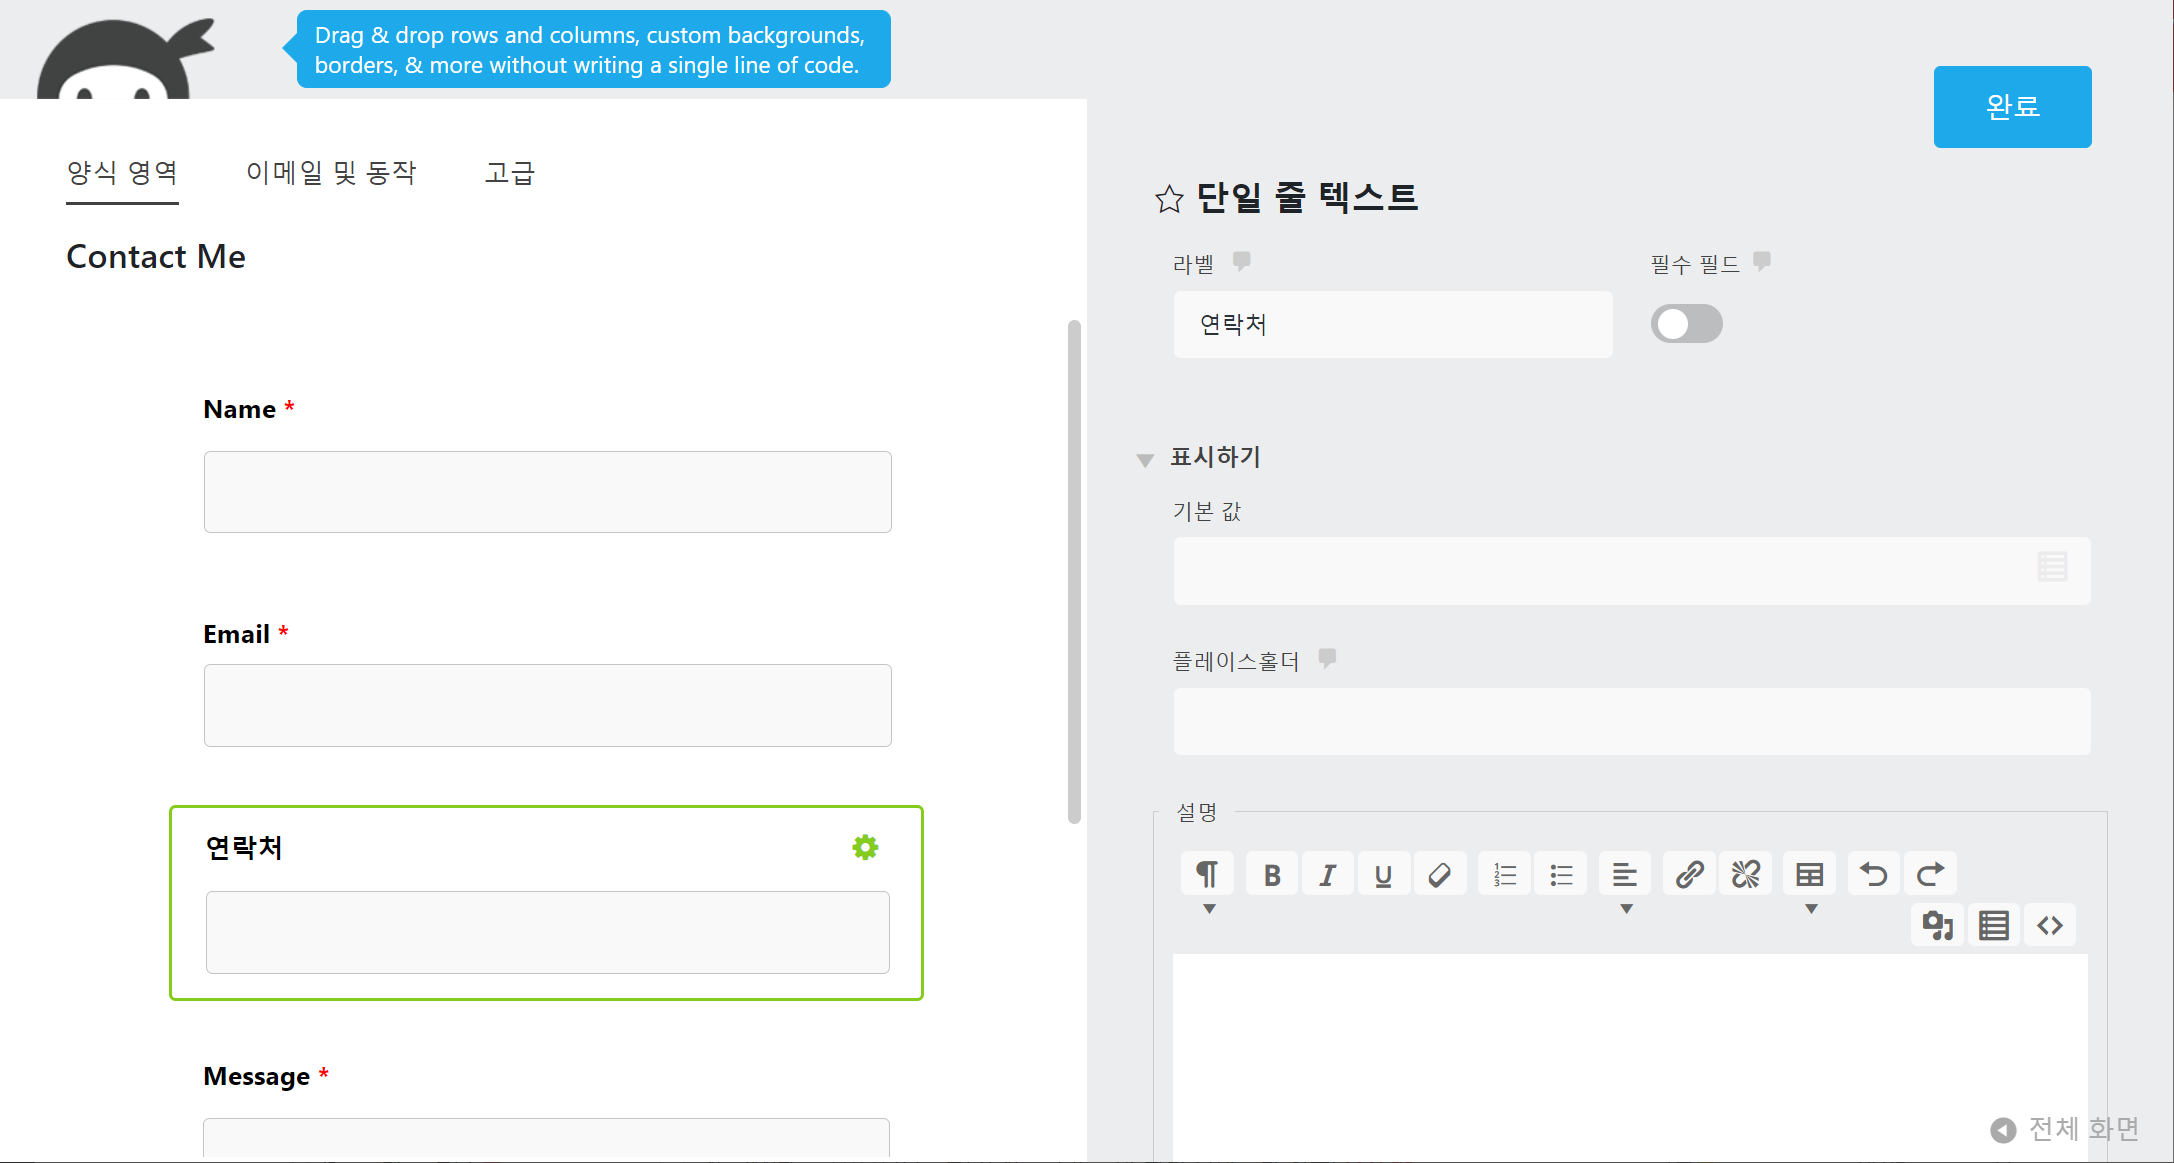This screenshot has height=1163, width=2174.
Task: Switch to the 이메일 및 동작 tab
Action: coord(331,173)
